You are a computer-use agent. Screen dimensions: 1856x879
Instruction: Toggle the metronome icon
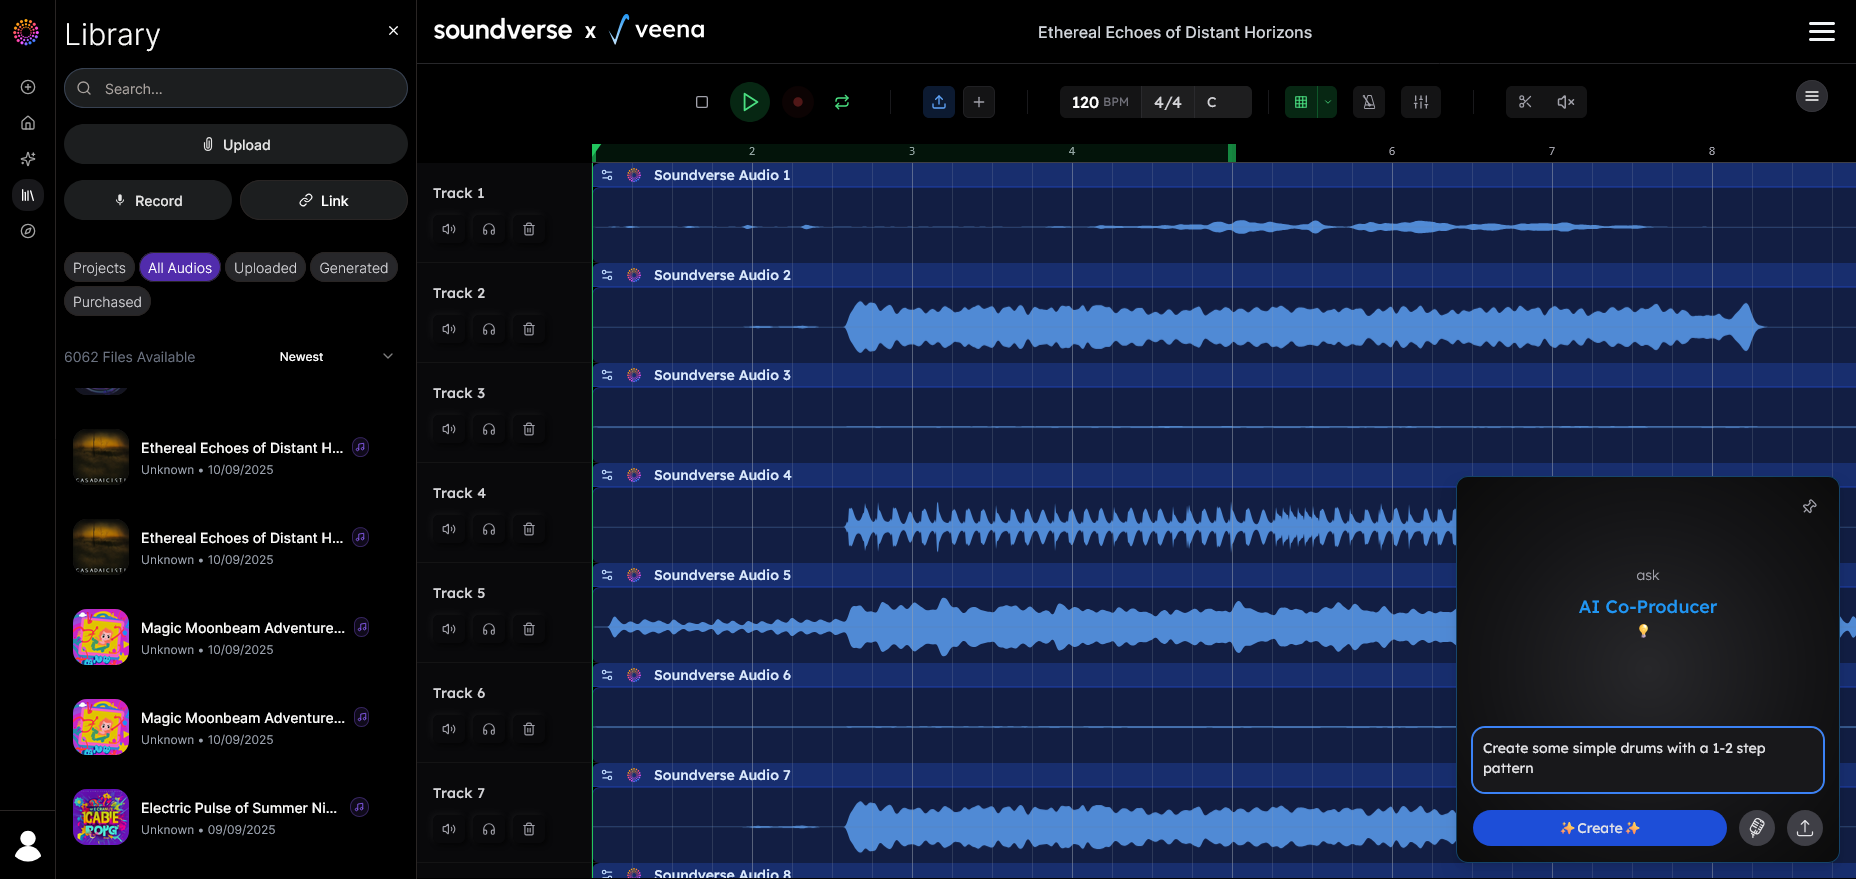(x=1369, y=102)
